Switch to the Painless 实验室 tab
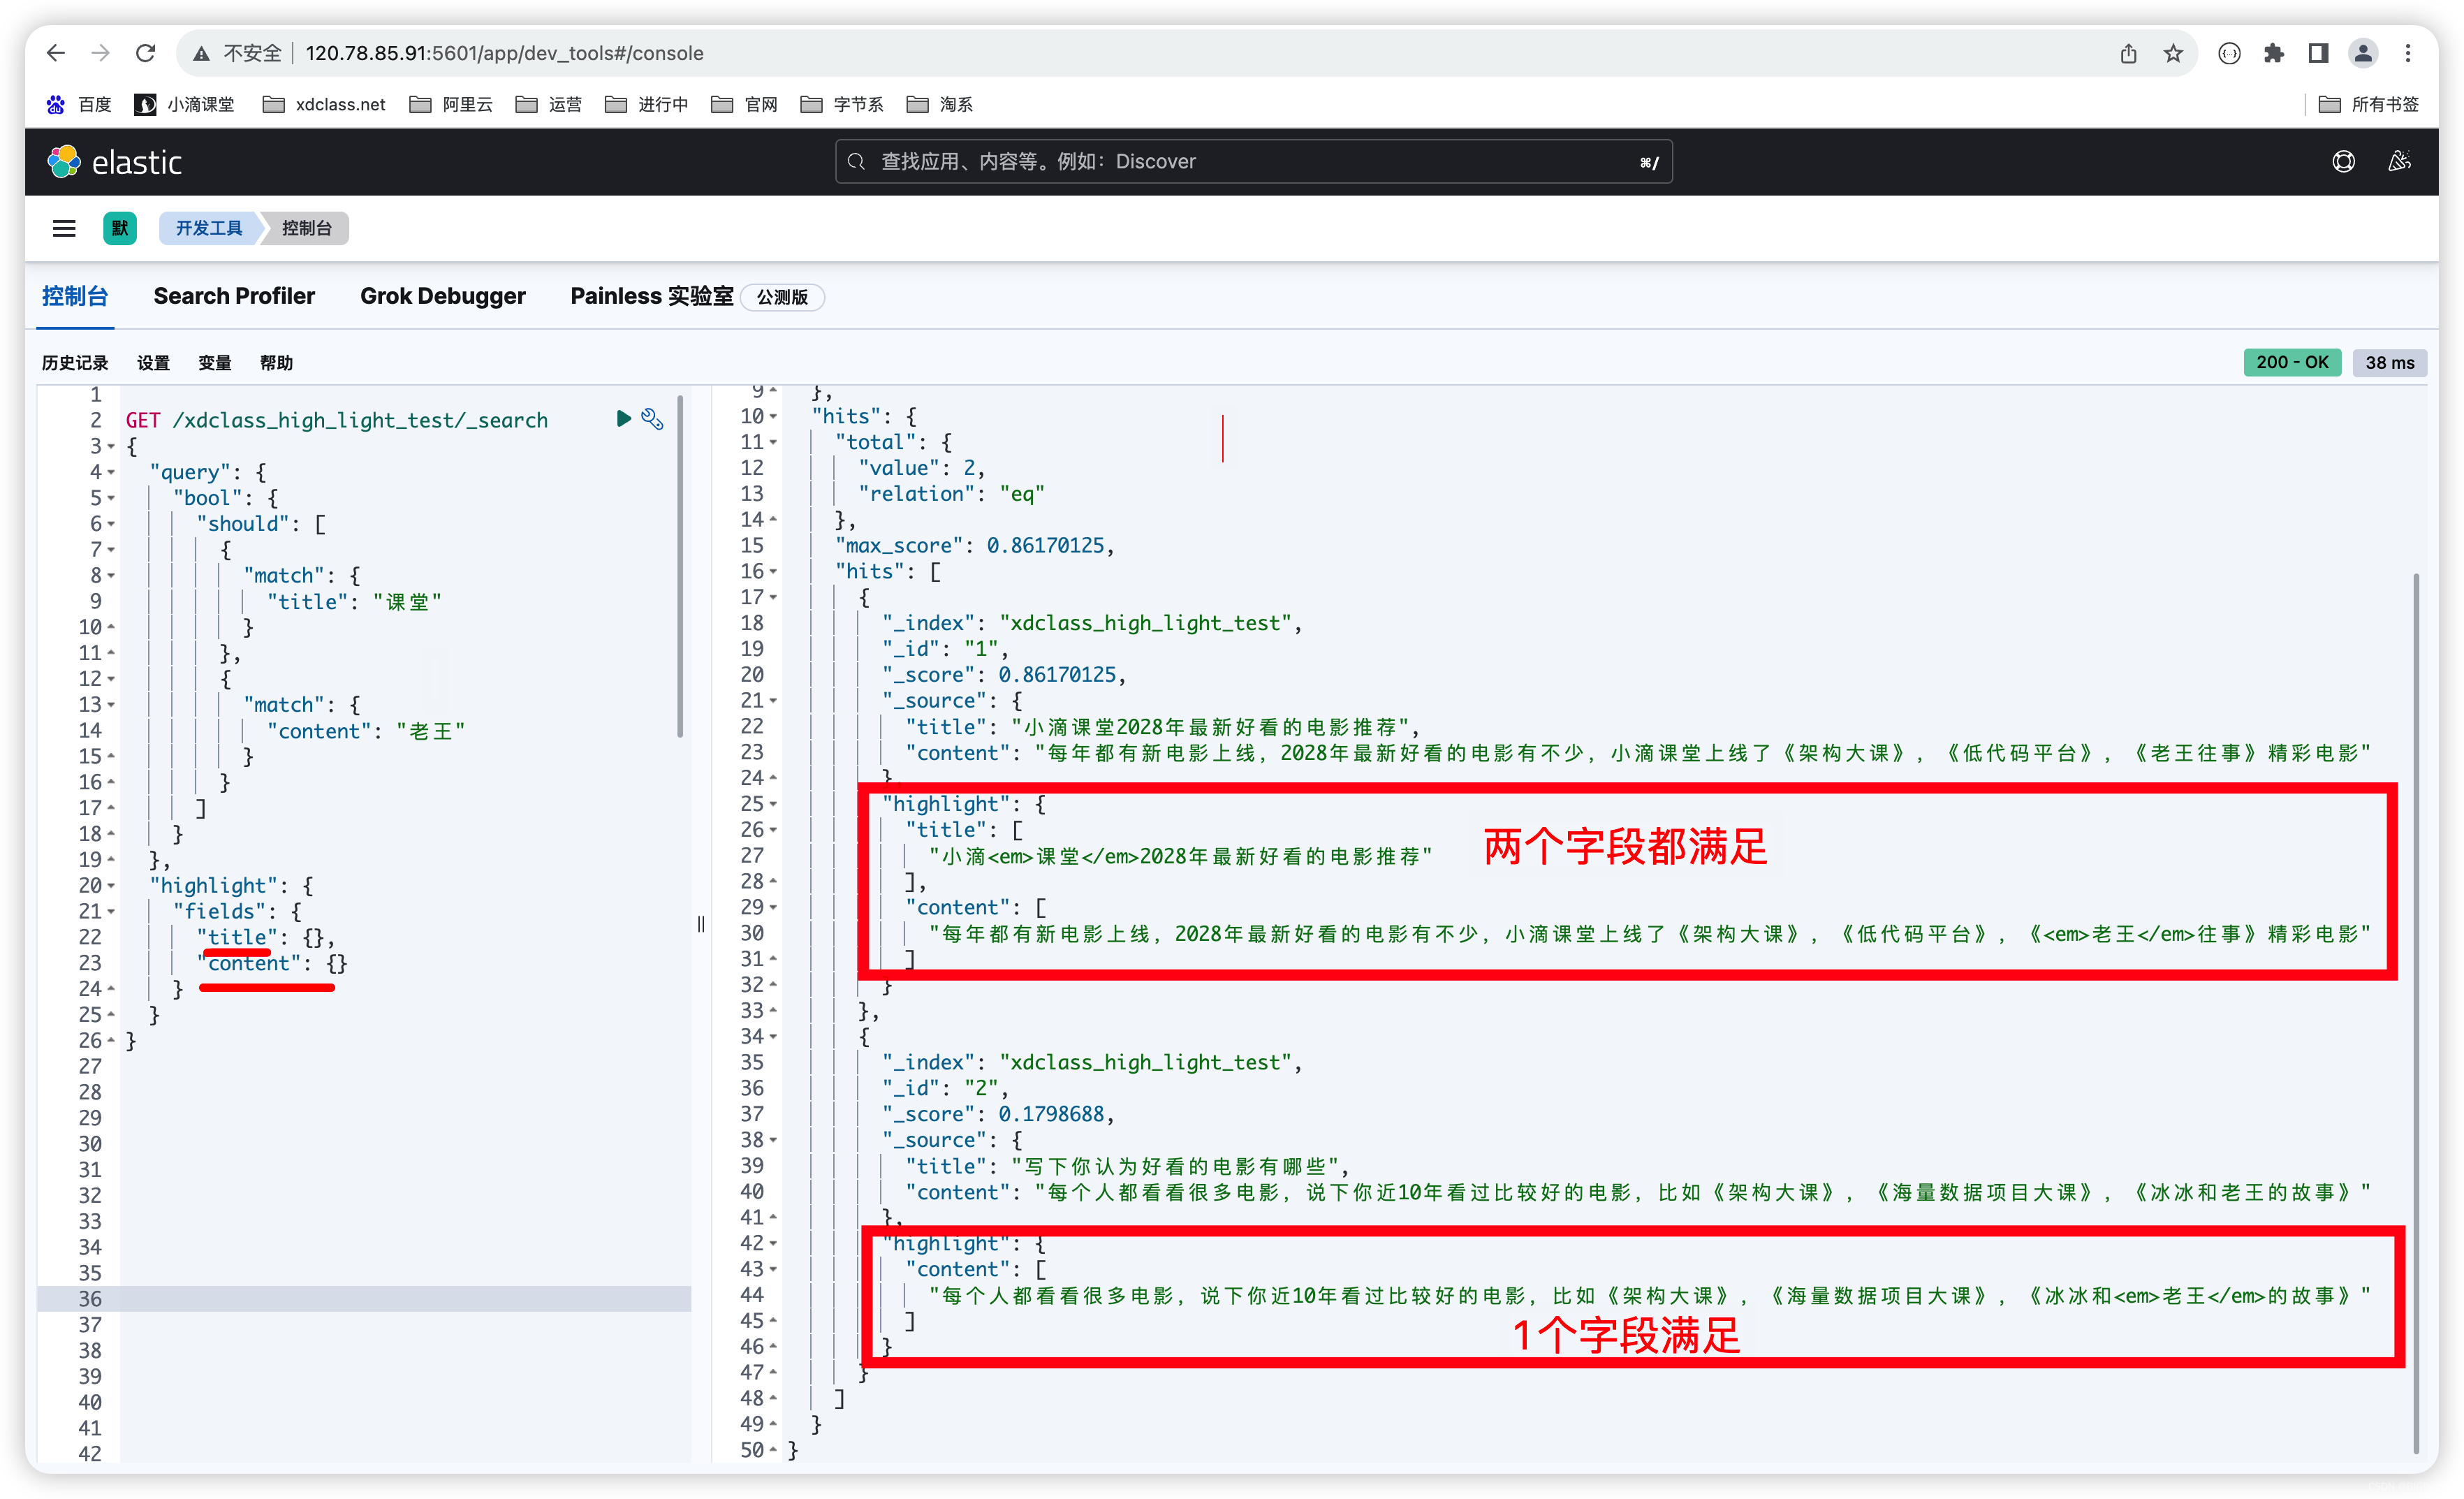 652,296
